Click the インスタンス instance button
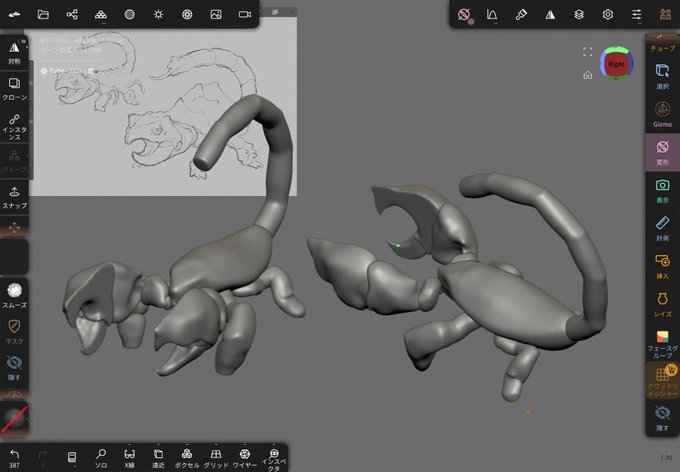The height and width of the screenshot is (472, 680). point(14,126)
